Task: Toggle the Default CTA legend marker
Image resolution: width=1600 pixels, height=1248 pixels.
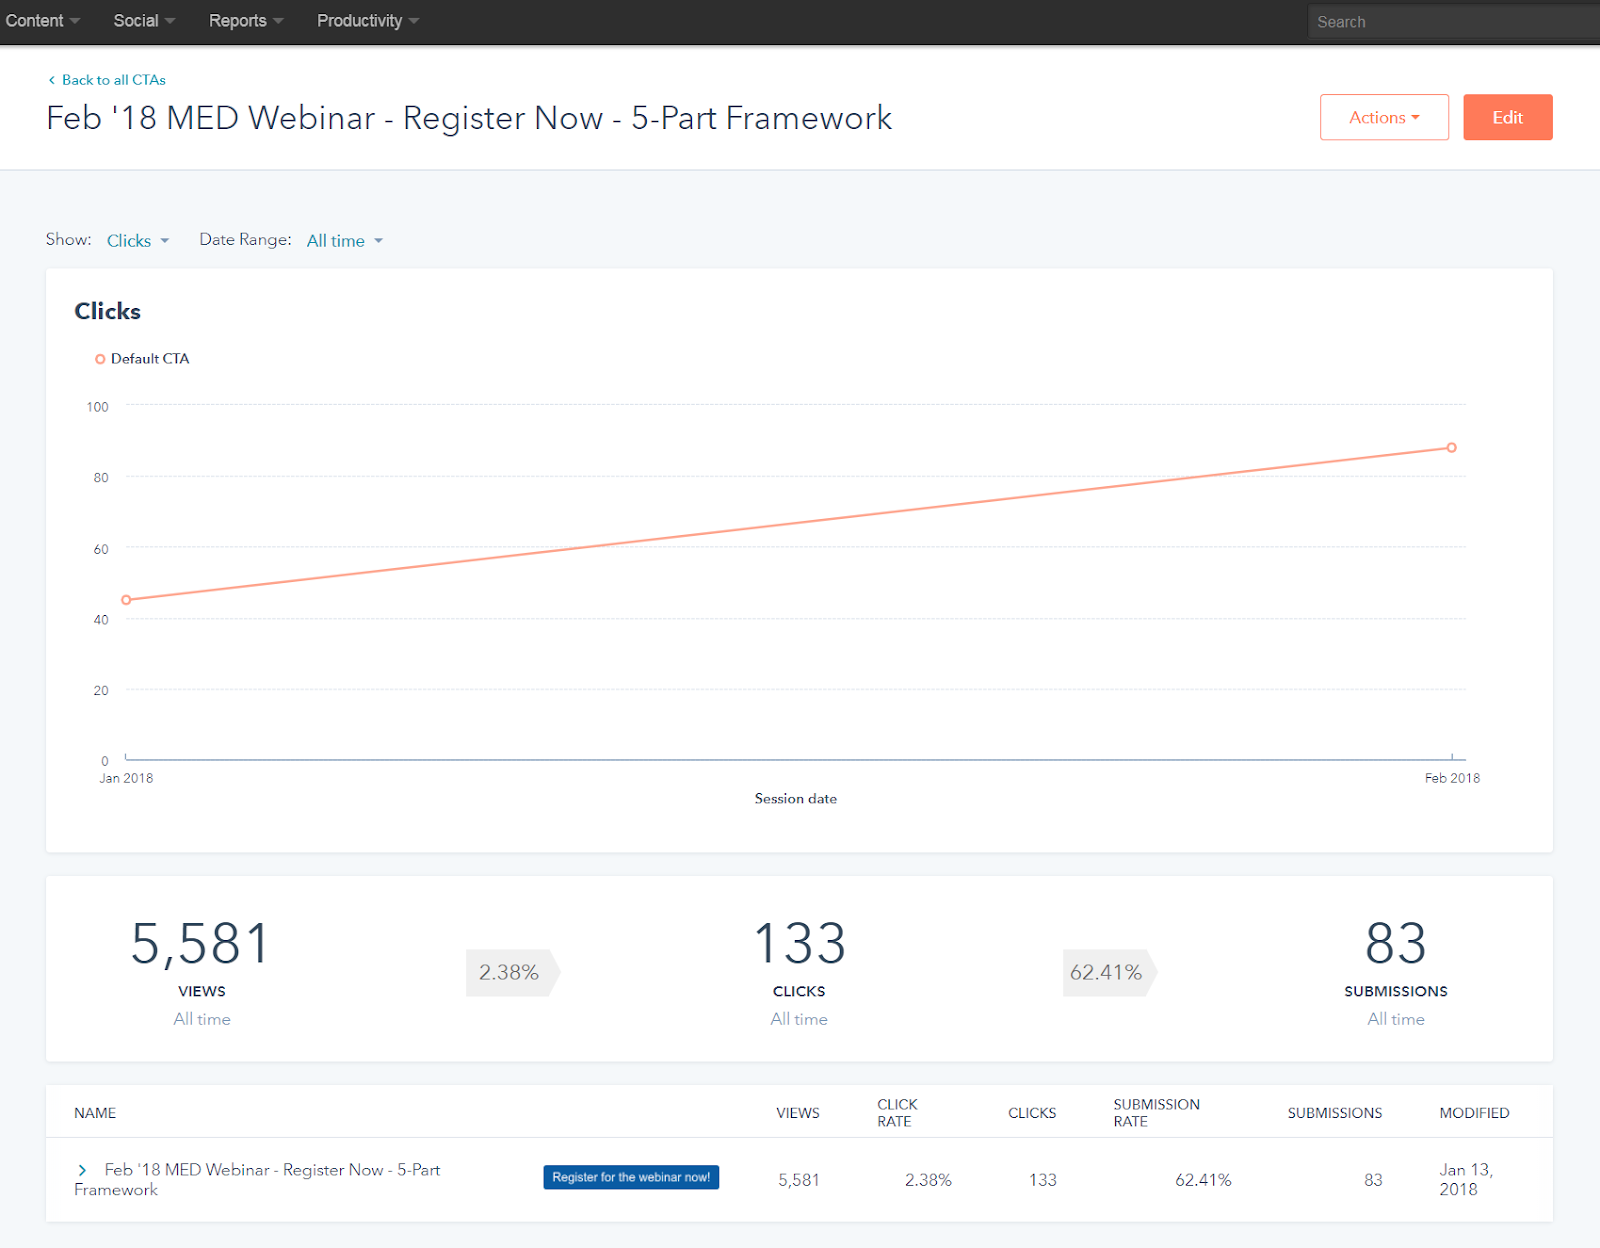Action: click(100, 359)
